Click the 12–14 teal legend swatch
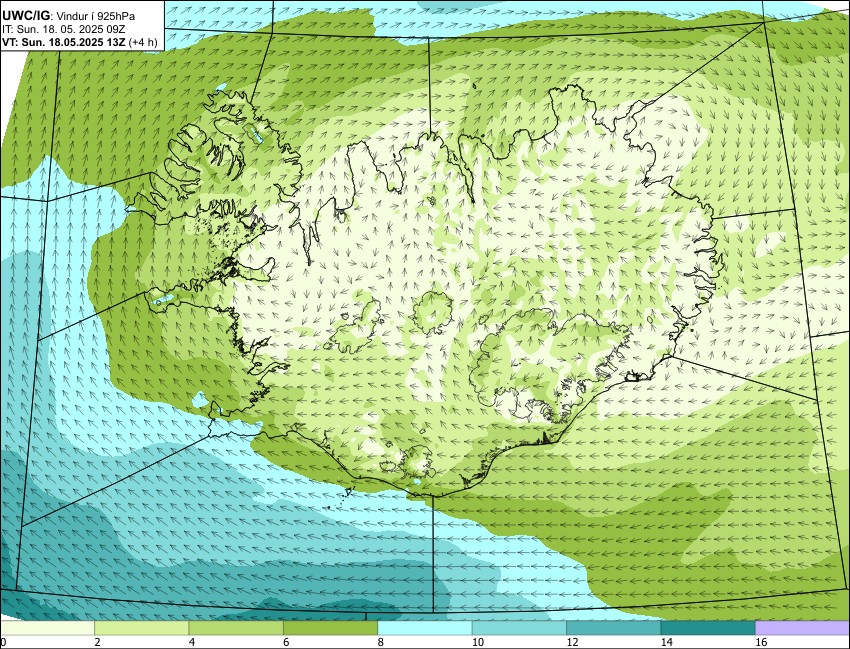Viewport: 850px width, 649px height. click(613, 628)
